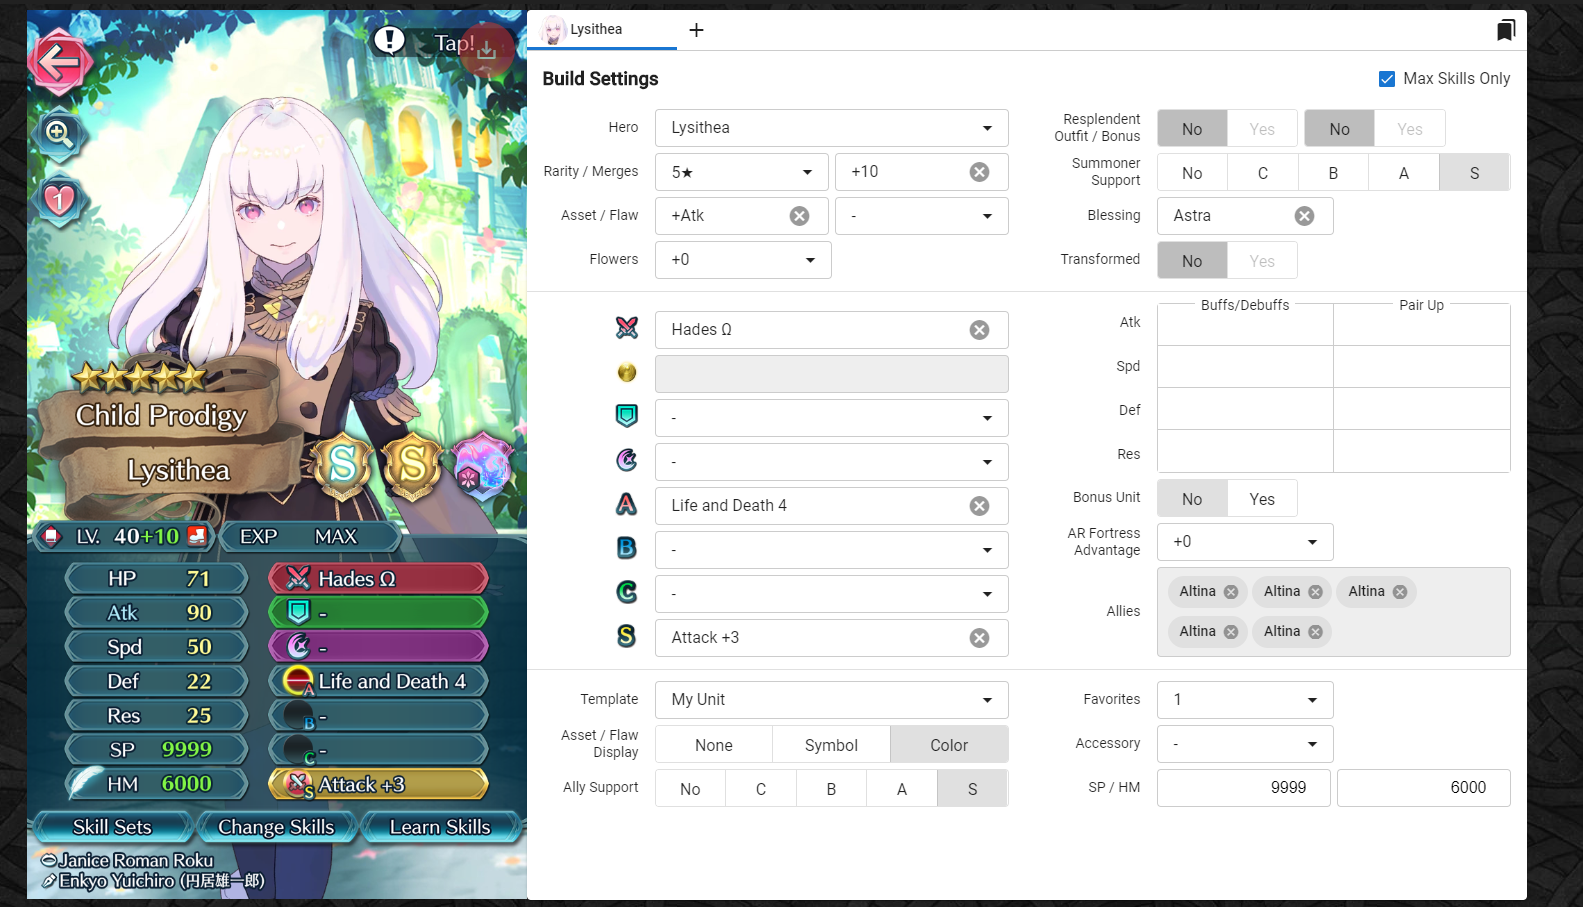Click the B passive skill icon

(627, 548)
